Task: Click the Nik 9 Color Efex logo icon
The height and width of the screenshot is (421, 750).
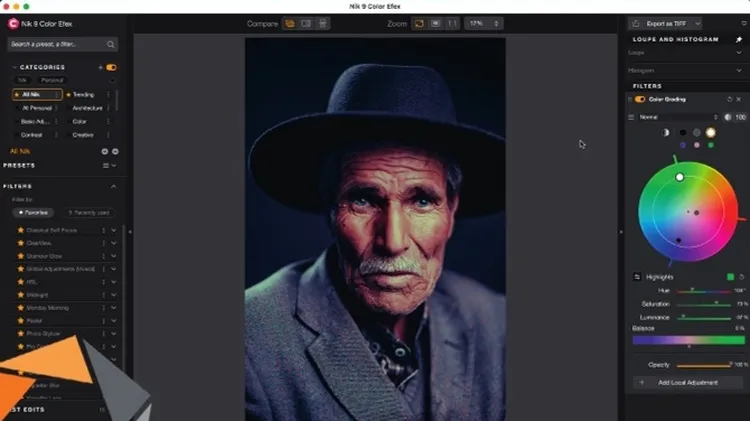Action: tap(13, 23)
